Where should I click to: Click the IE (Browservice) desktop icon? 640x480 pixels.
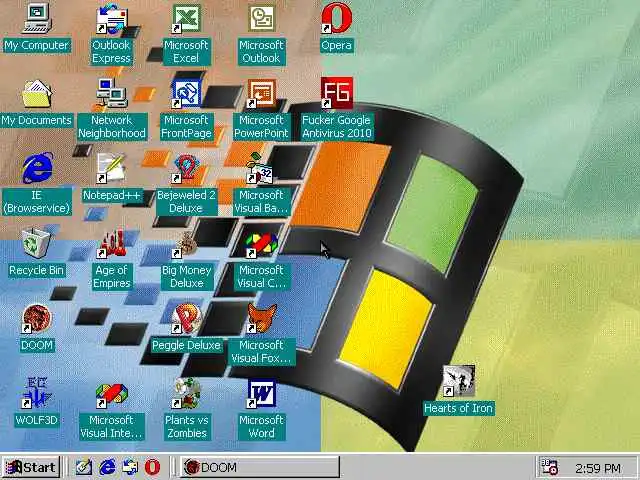(37, 168)
